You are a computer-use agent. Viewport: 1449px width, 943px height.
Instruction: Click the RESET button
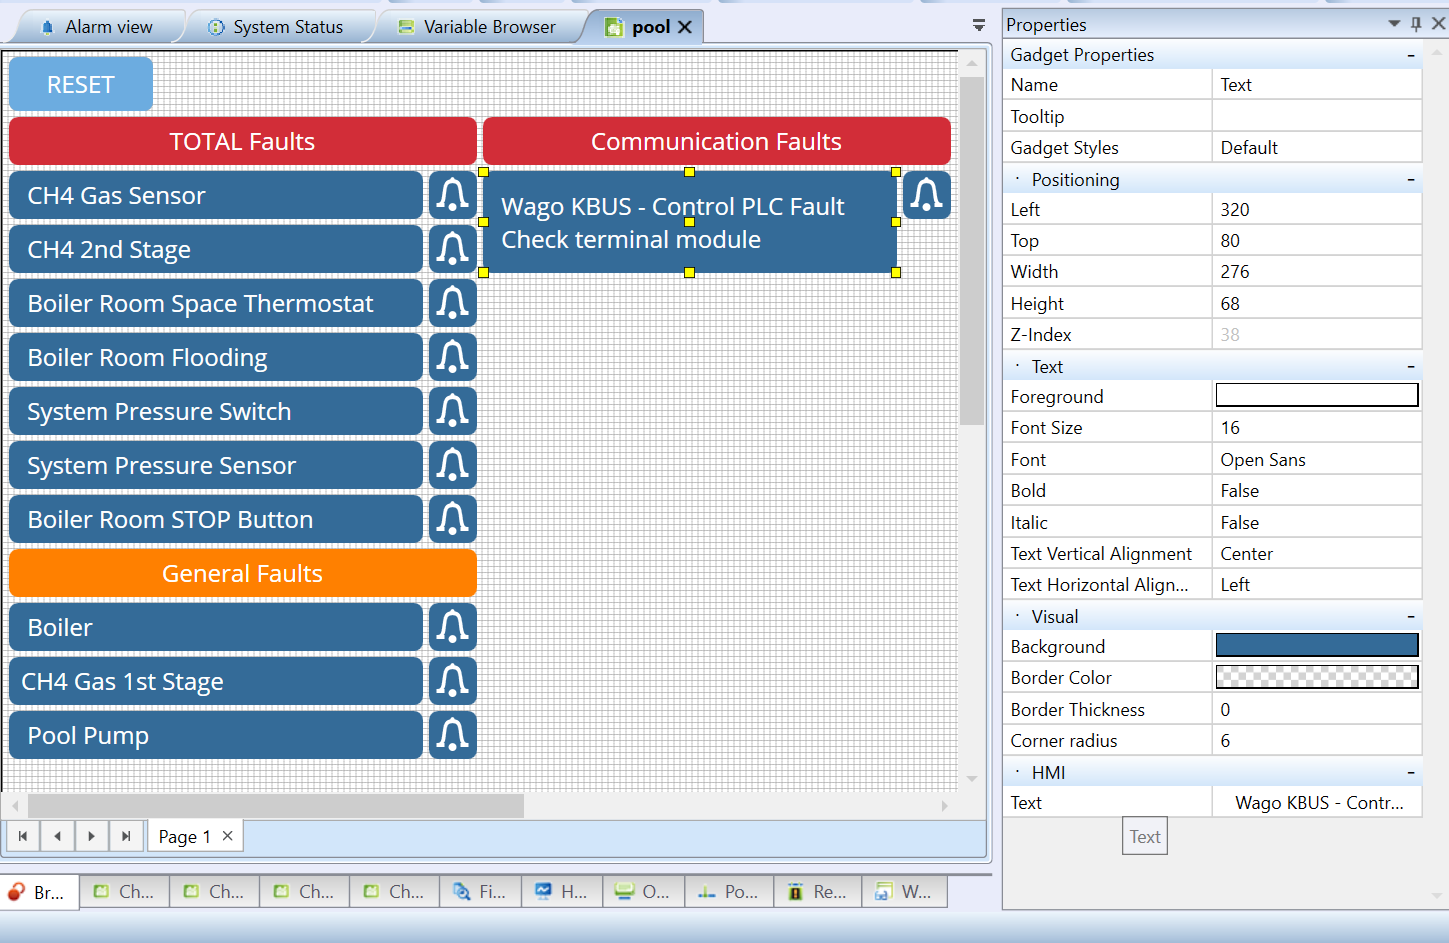[x=81, y=84]
